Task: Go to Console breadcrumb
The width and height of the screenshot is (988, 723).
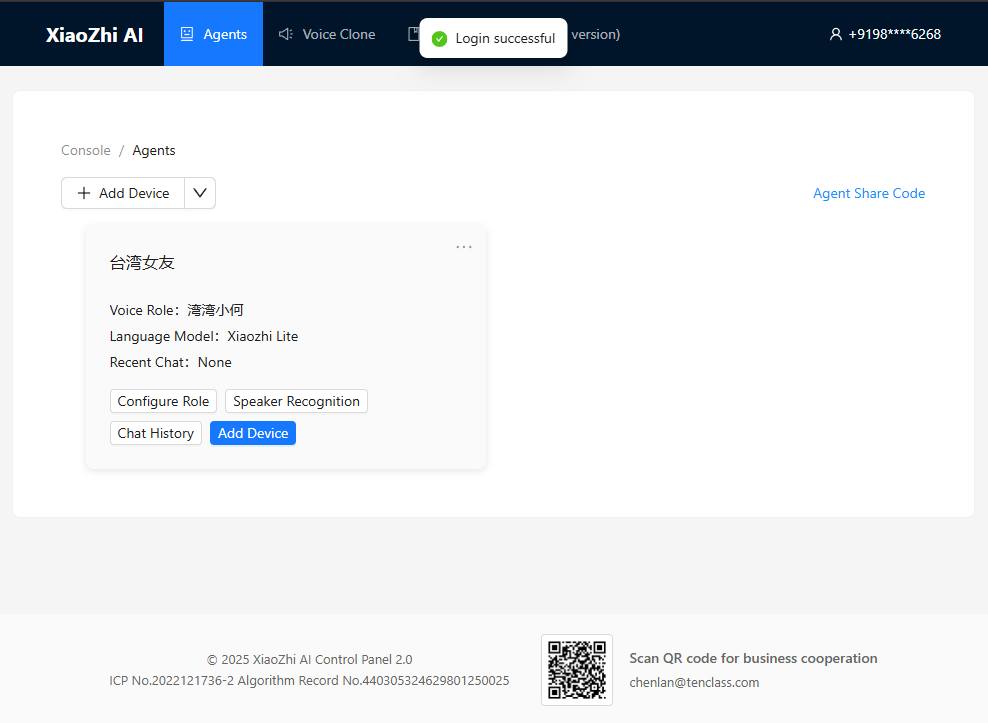Action: coord(86,150)
